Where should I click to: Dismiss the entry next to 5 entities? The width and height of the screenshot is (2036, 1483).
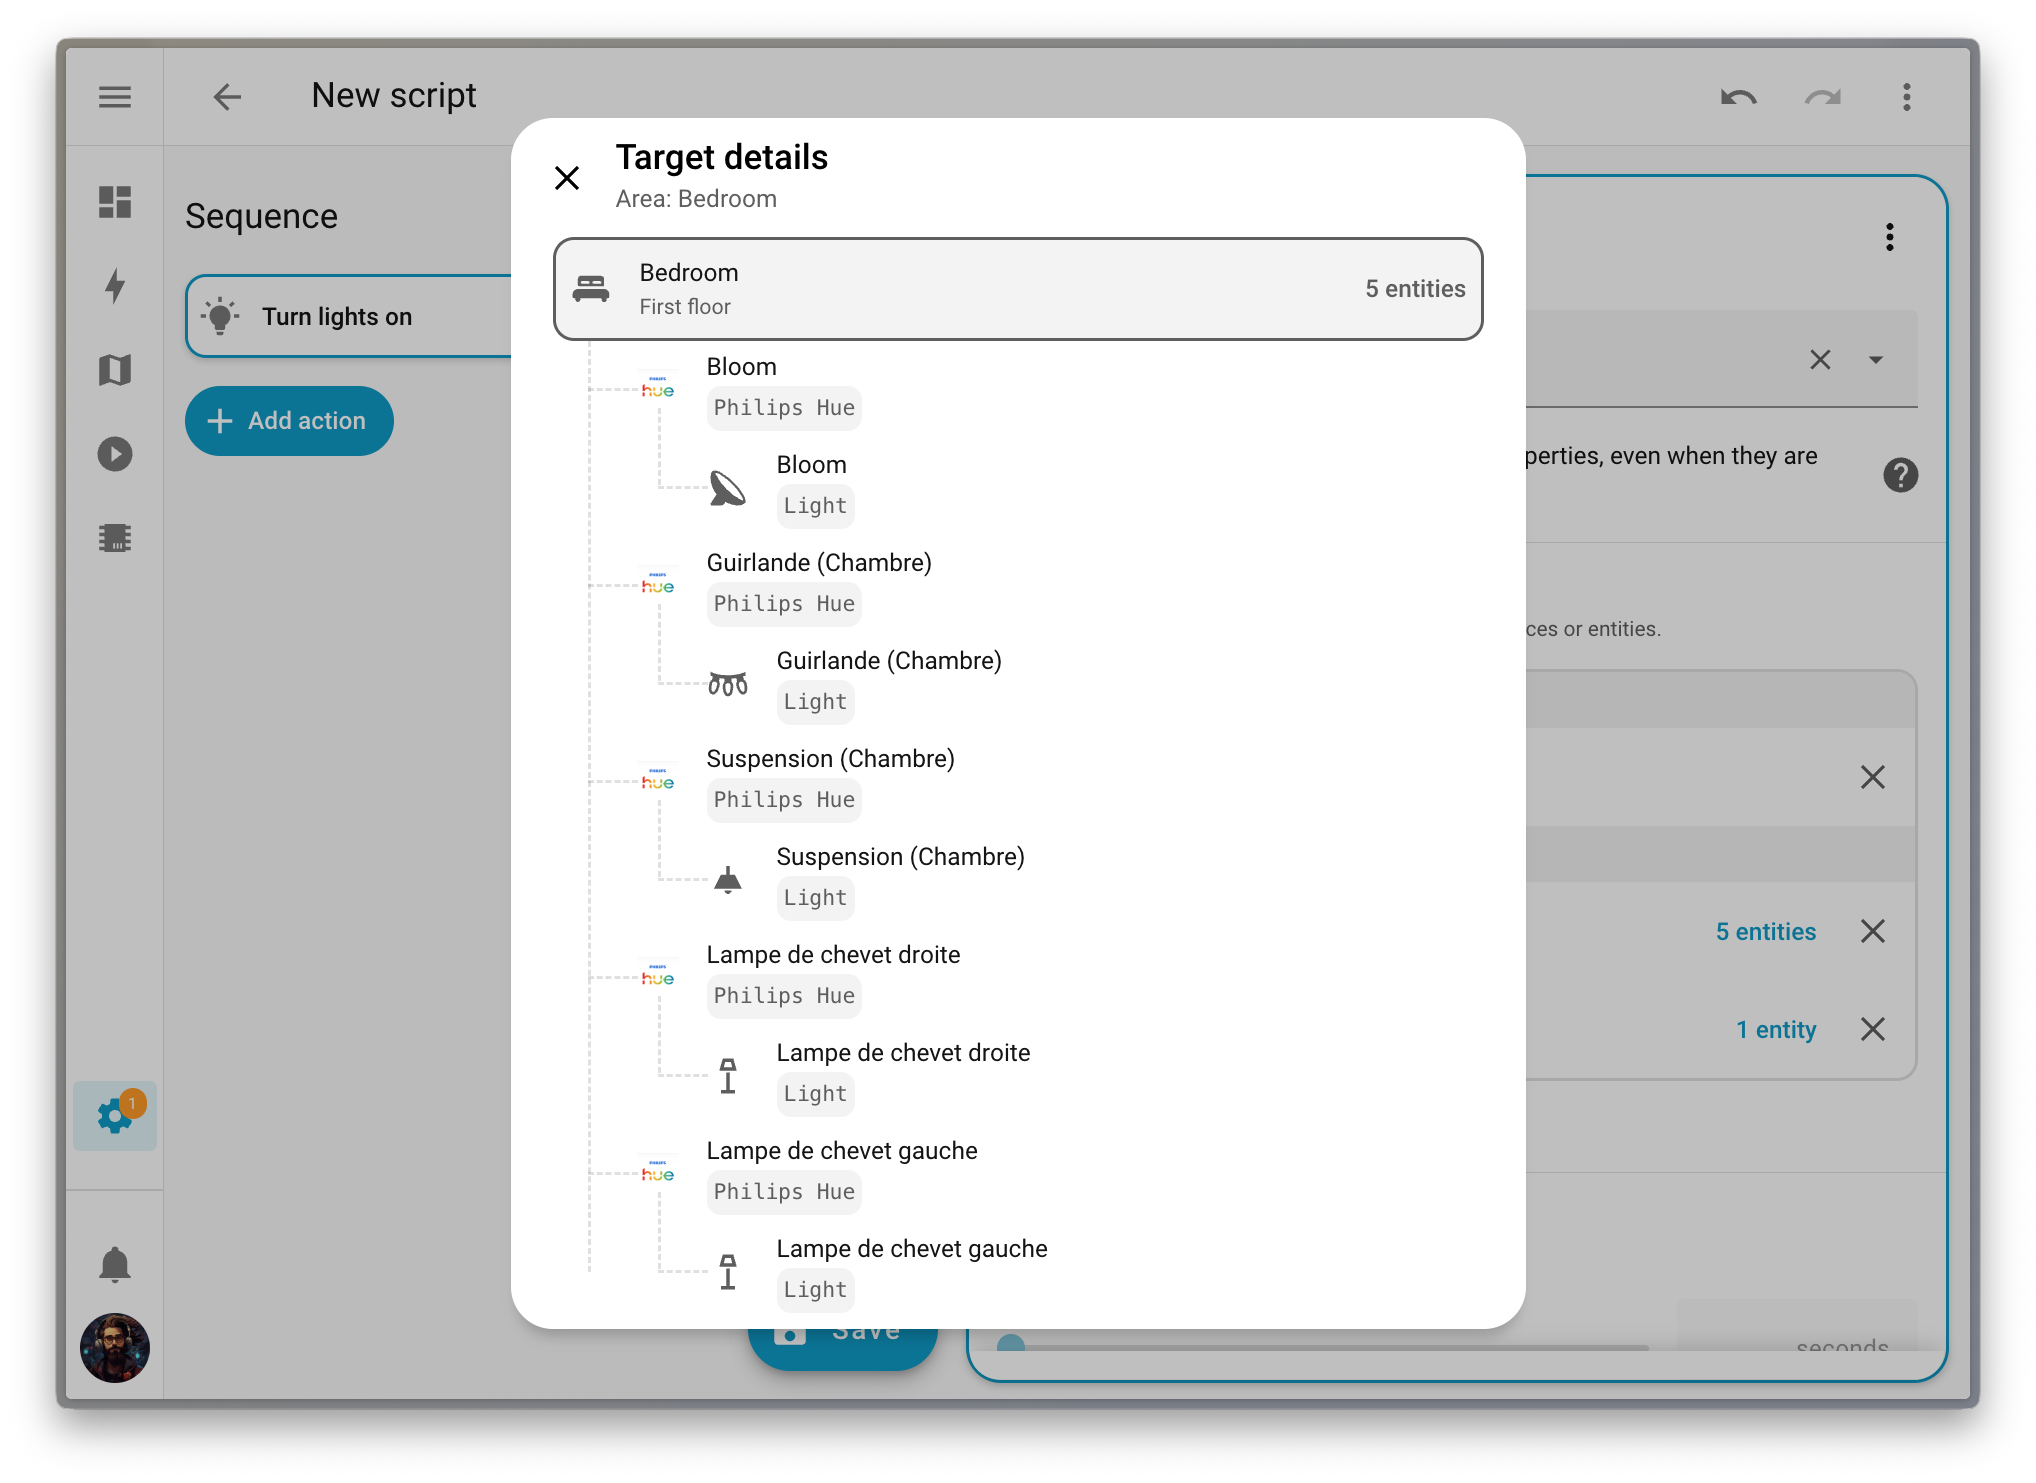(x=1874, y=931)
